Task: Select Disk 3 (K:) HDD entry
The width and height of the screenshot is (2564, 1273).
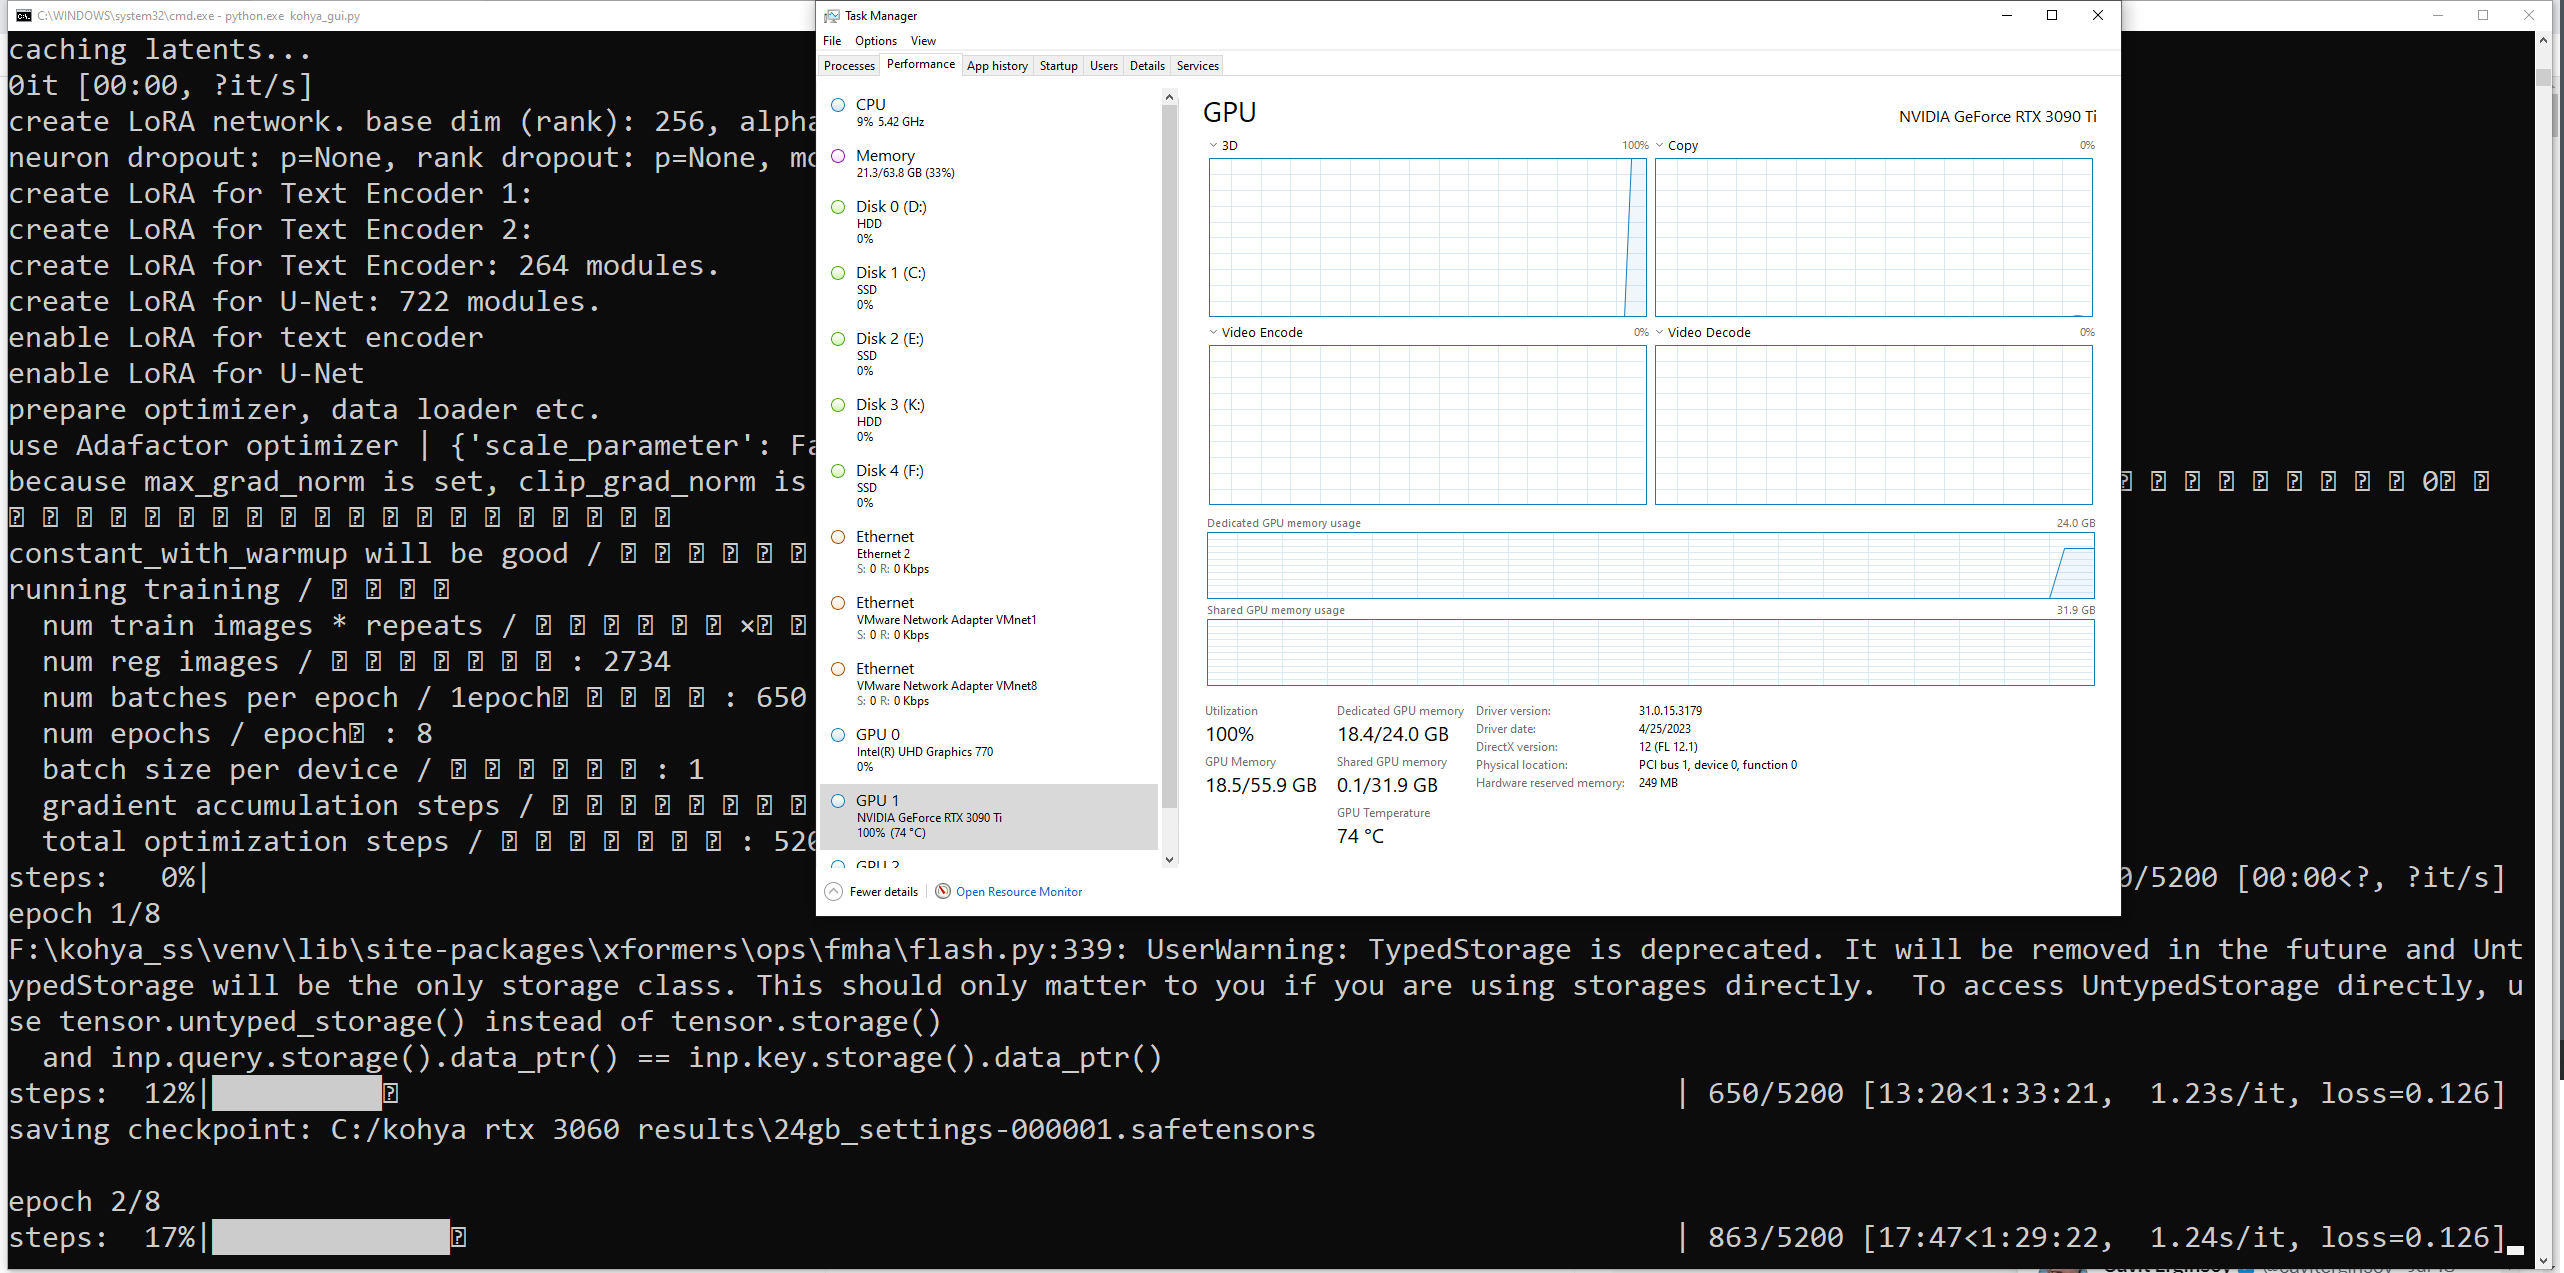Action: click(989, 419)
